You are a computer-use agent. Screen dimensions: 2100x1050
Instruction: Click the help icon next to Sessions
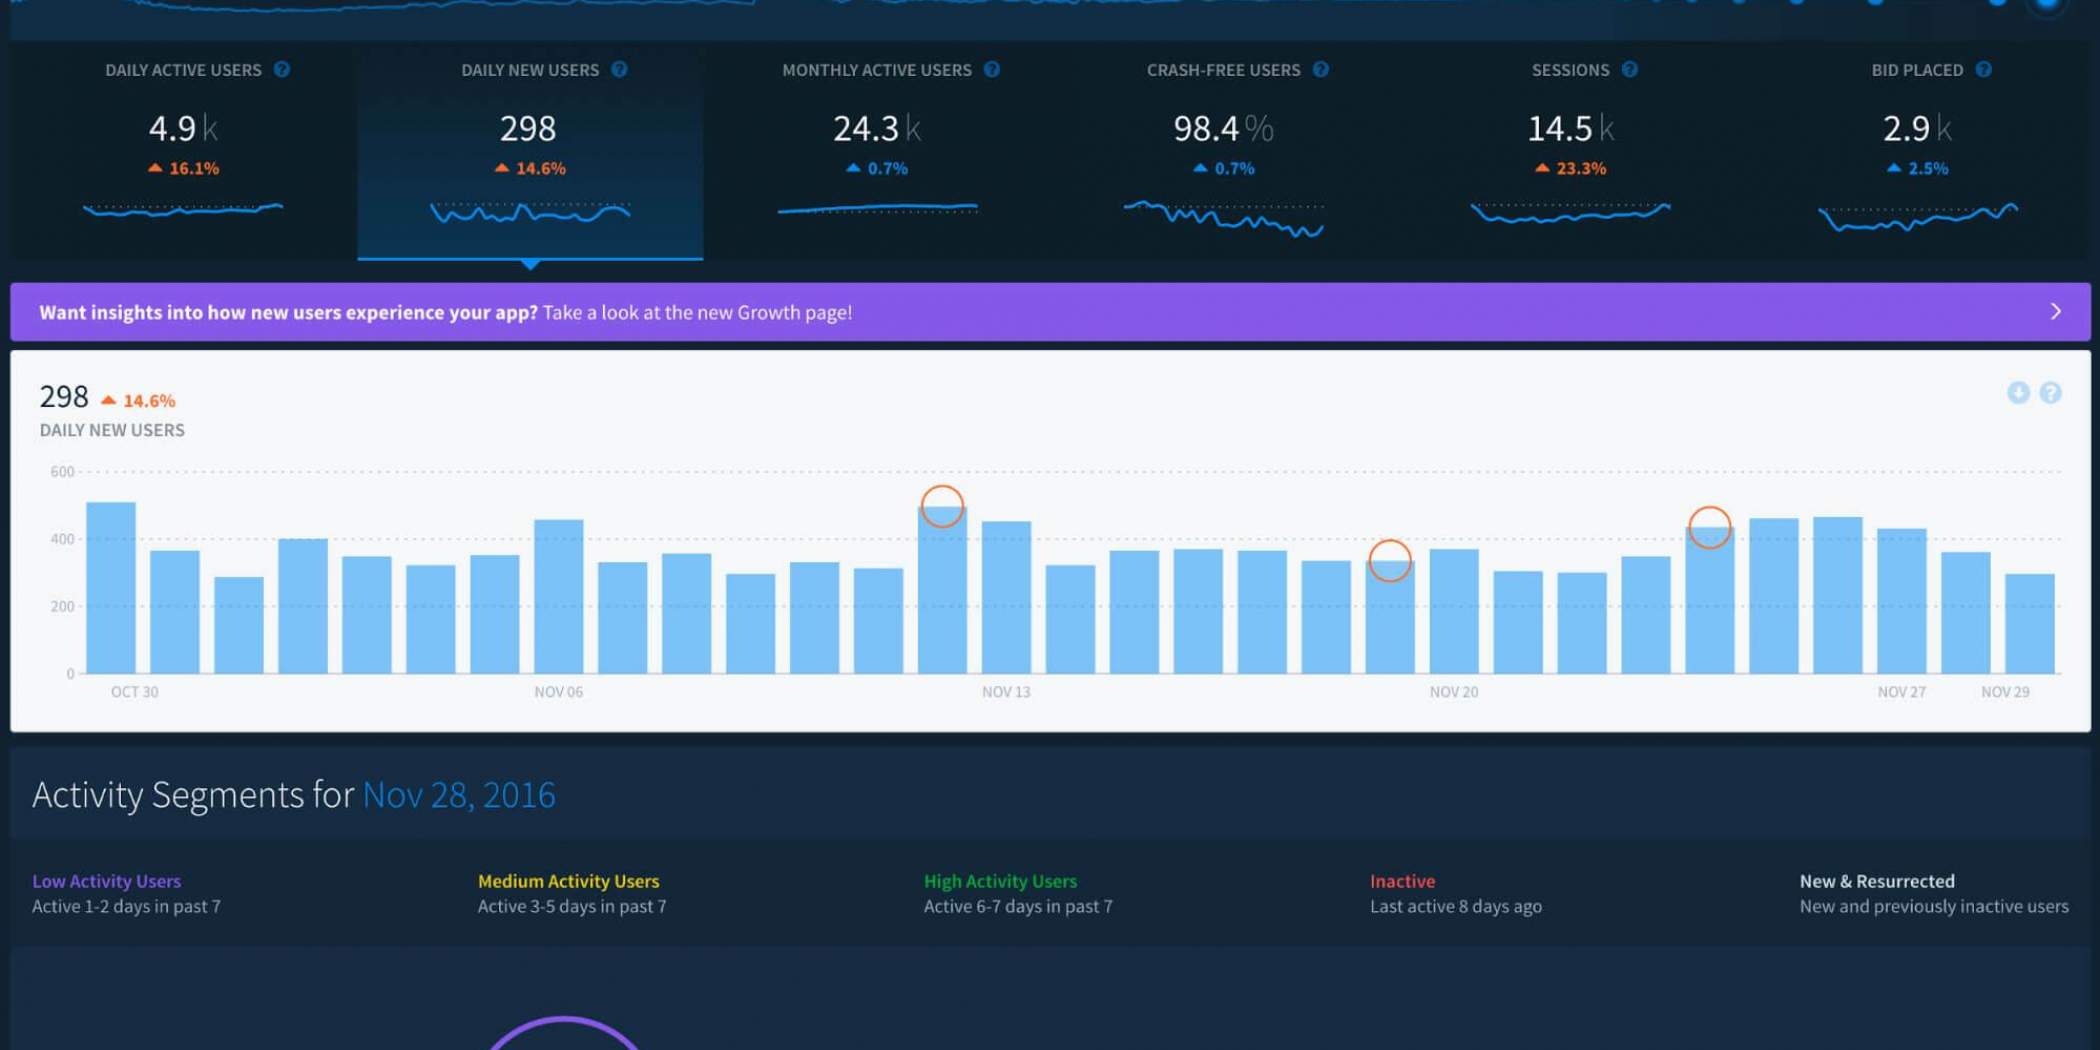1629,70
